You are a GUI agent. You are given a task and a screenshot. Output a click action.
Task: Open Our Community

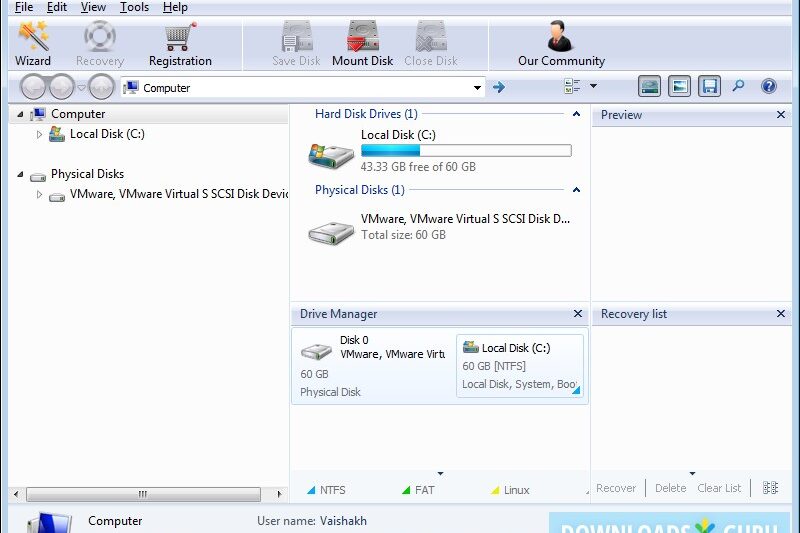[561, 44]
